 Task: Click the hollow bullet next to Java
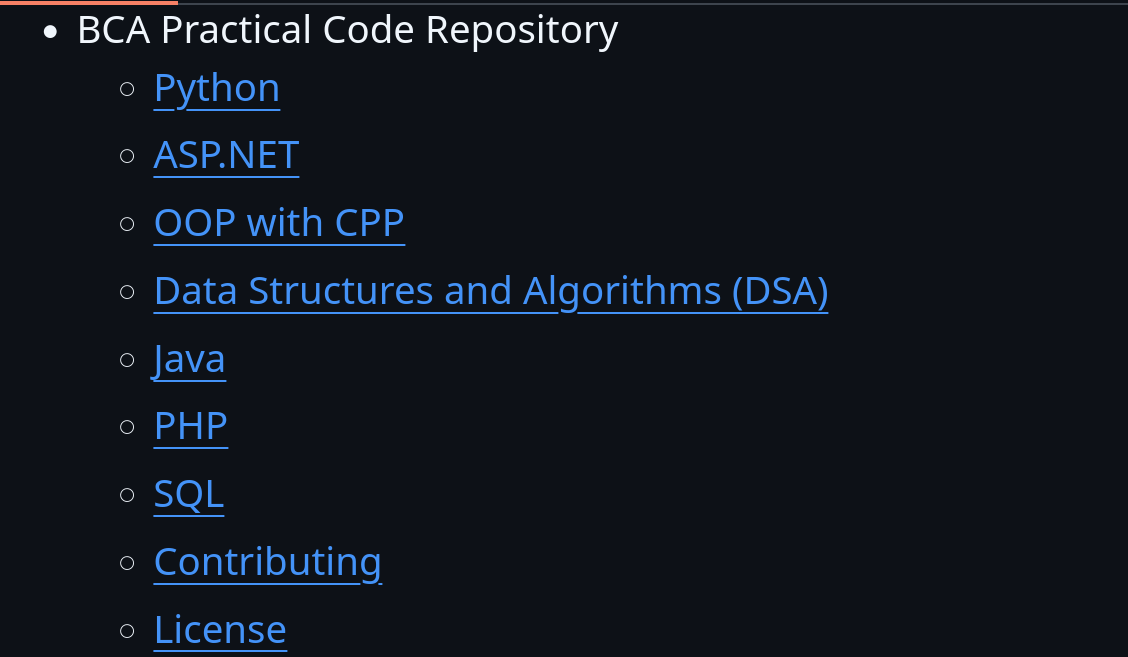(127, 359)
